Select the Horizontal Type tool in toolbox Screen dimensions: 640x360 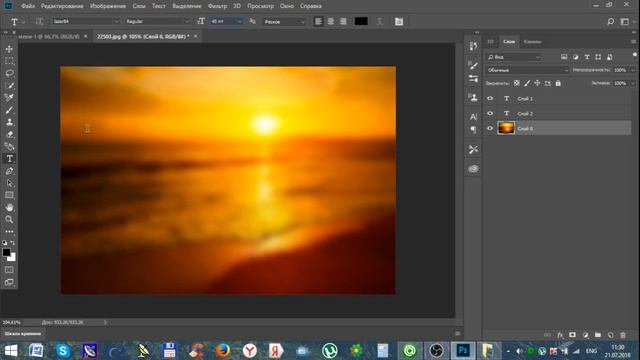coord(9,159)
